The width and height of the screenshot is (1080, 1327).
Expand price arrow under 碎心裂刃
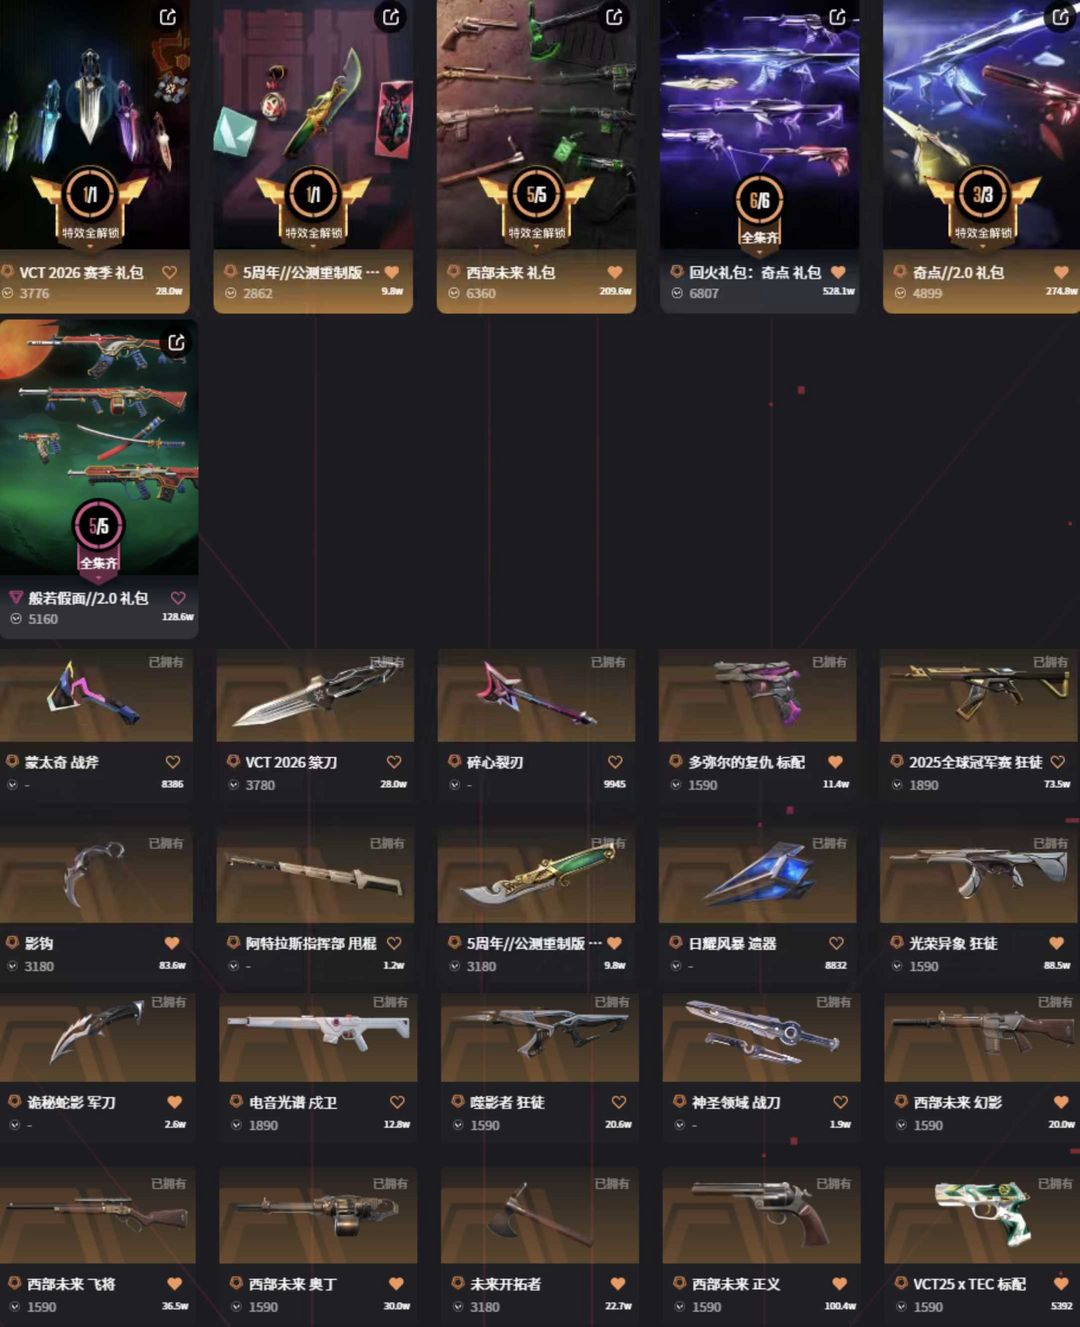pos(455,785)
